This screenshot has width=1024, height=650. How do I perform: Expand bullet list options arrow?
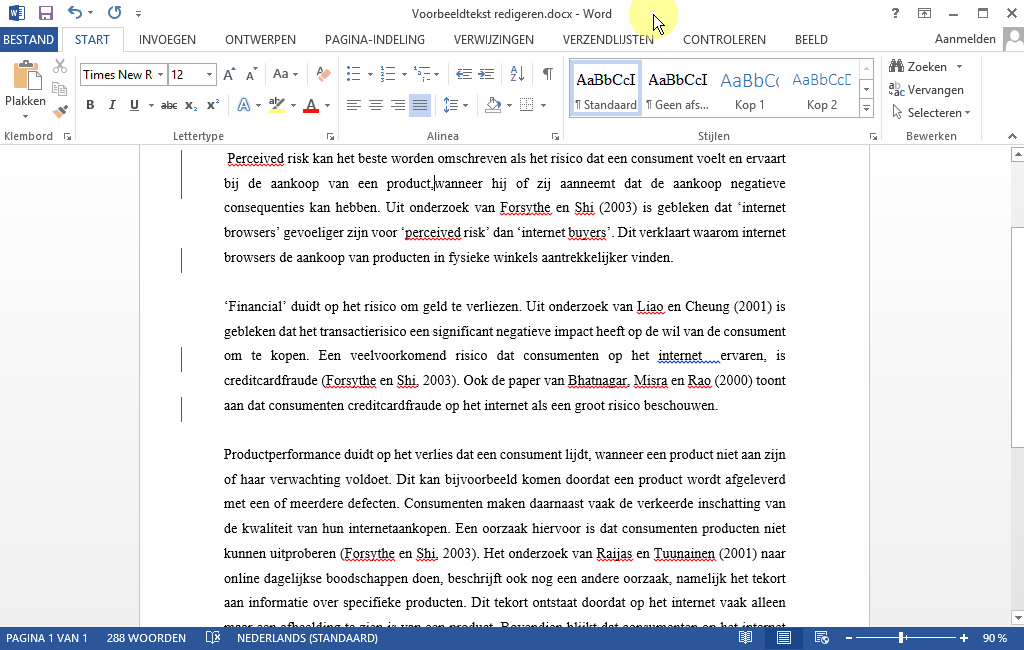click(370, 74)
